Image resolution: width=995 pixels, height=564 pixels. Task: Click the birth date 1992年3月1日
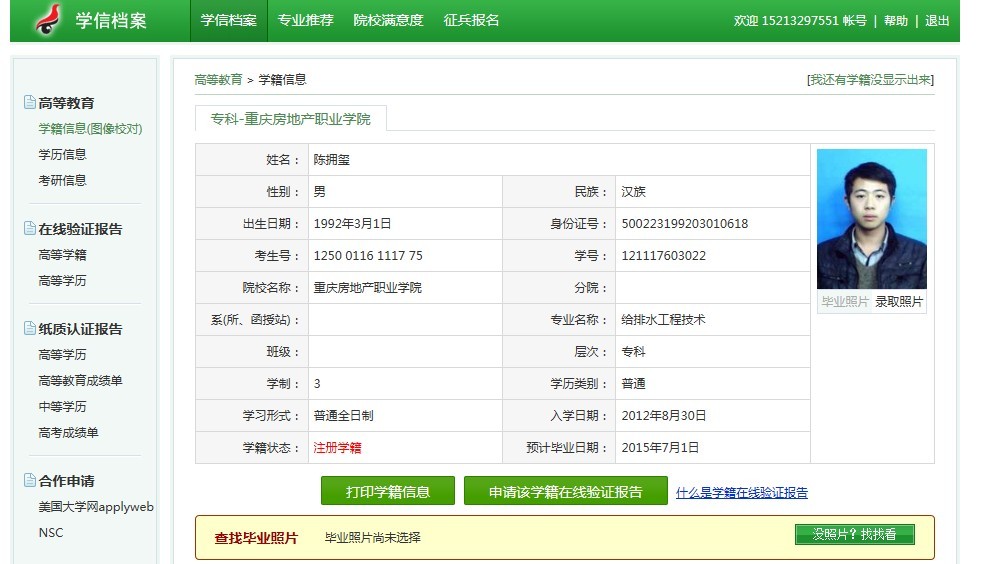[x=352, y=224]
